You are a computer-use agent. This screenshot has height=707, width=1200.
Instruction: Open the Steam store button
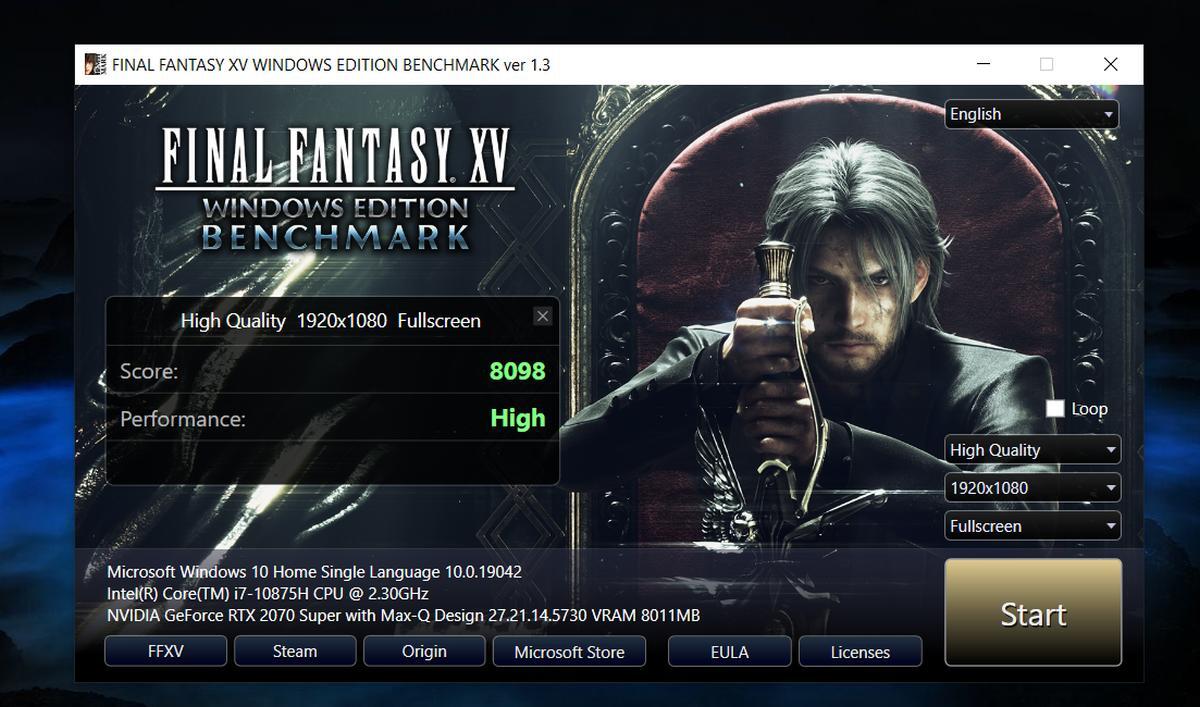(295, 651)
